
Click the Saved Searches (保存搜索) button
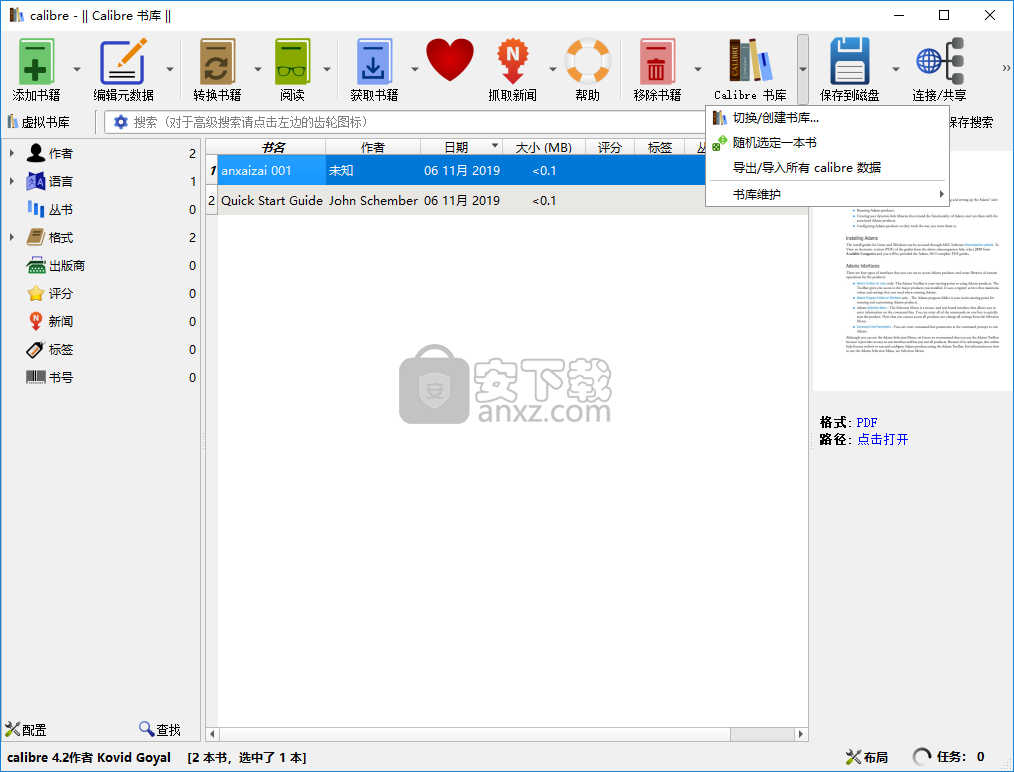(x=971, y=122)
